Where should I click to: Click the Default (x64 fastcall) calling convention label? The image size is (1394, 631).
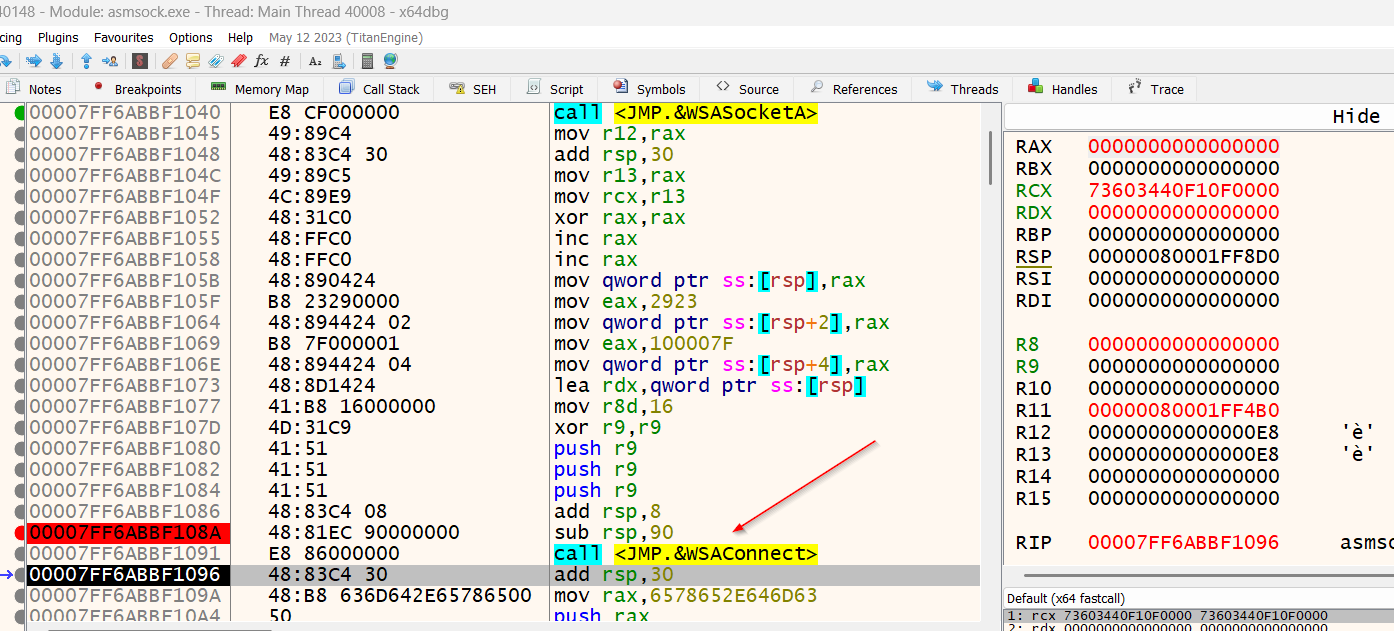point(1066,598)
